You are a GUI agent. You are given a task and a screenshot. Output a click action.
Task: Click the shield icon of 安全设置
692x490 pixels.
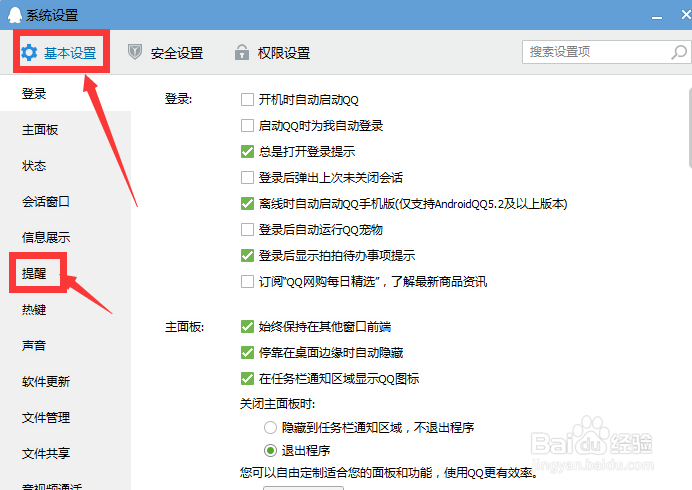135,52
